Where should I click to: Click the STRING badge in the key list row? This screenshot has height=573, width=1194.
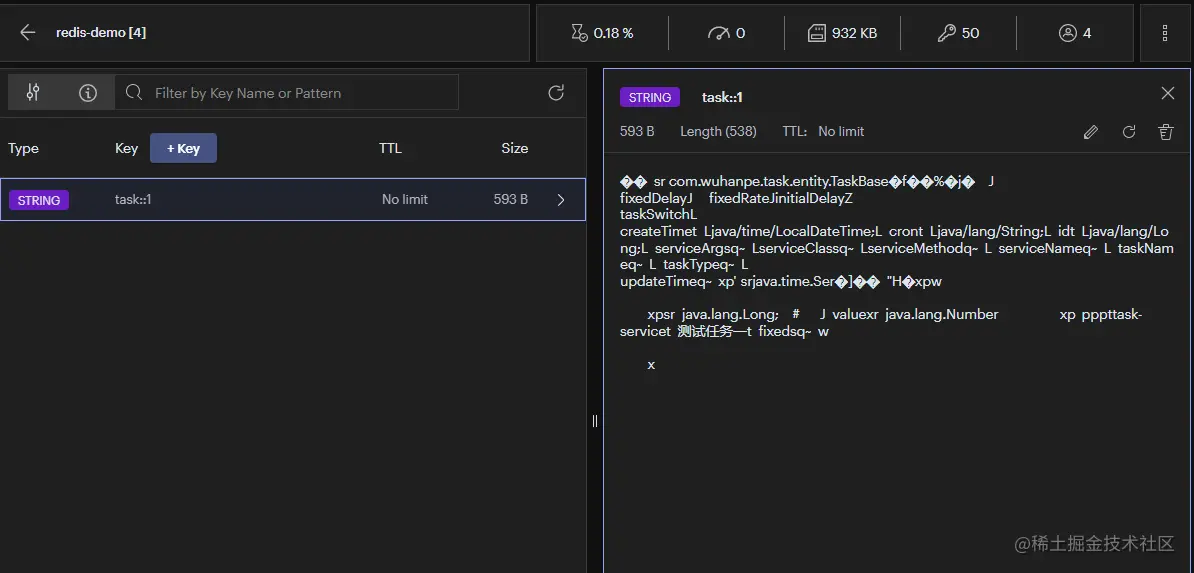[x=39, y=200]
